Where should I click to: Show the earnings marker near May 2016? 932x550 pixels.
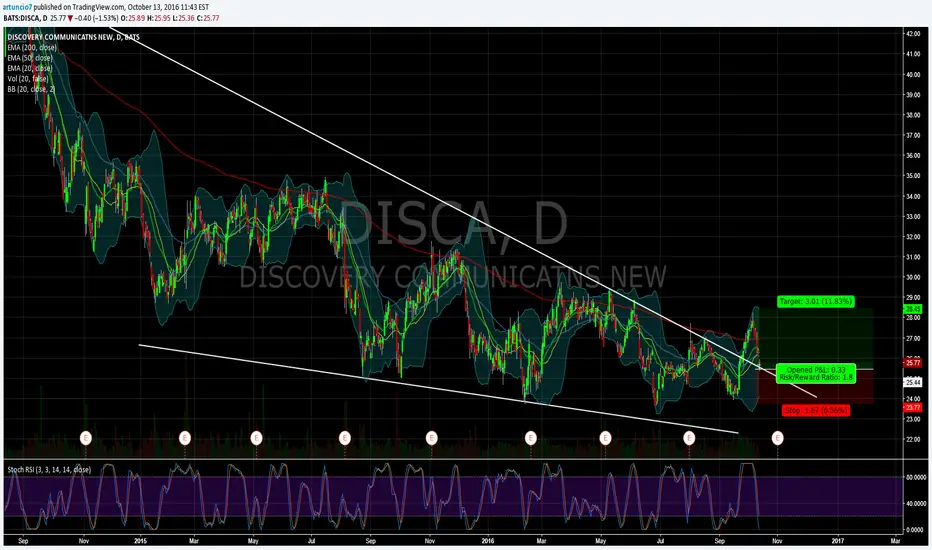[605, 438]
